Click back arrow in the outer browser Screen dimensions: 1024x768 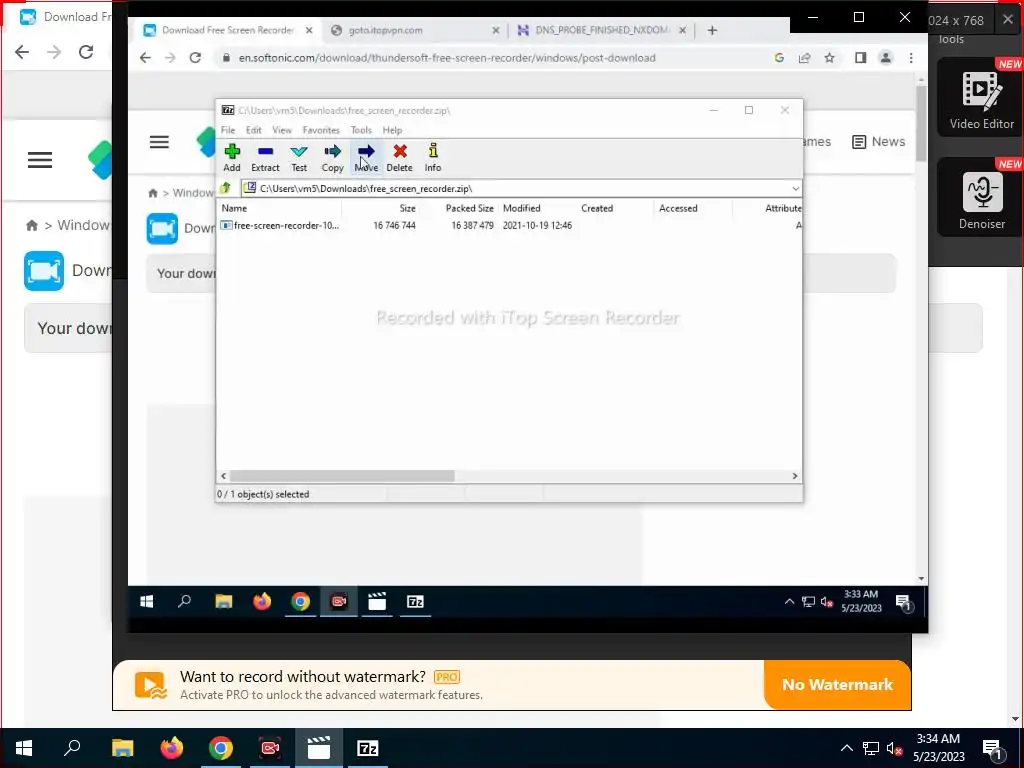(x=22, y=52)
